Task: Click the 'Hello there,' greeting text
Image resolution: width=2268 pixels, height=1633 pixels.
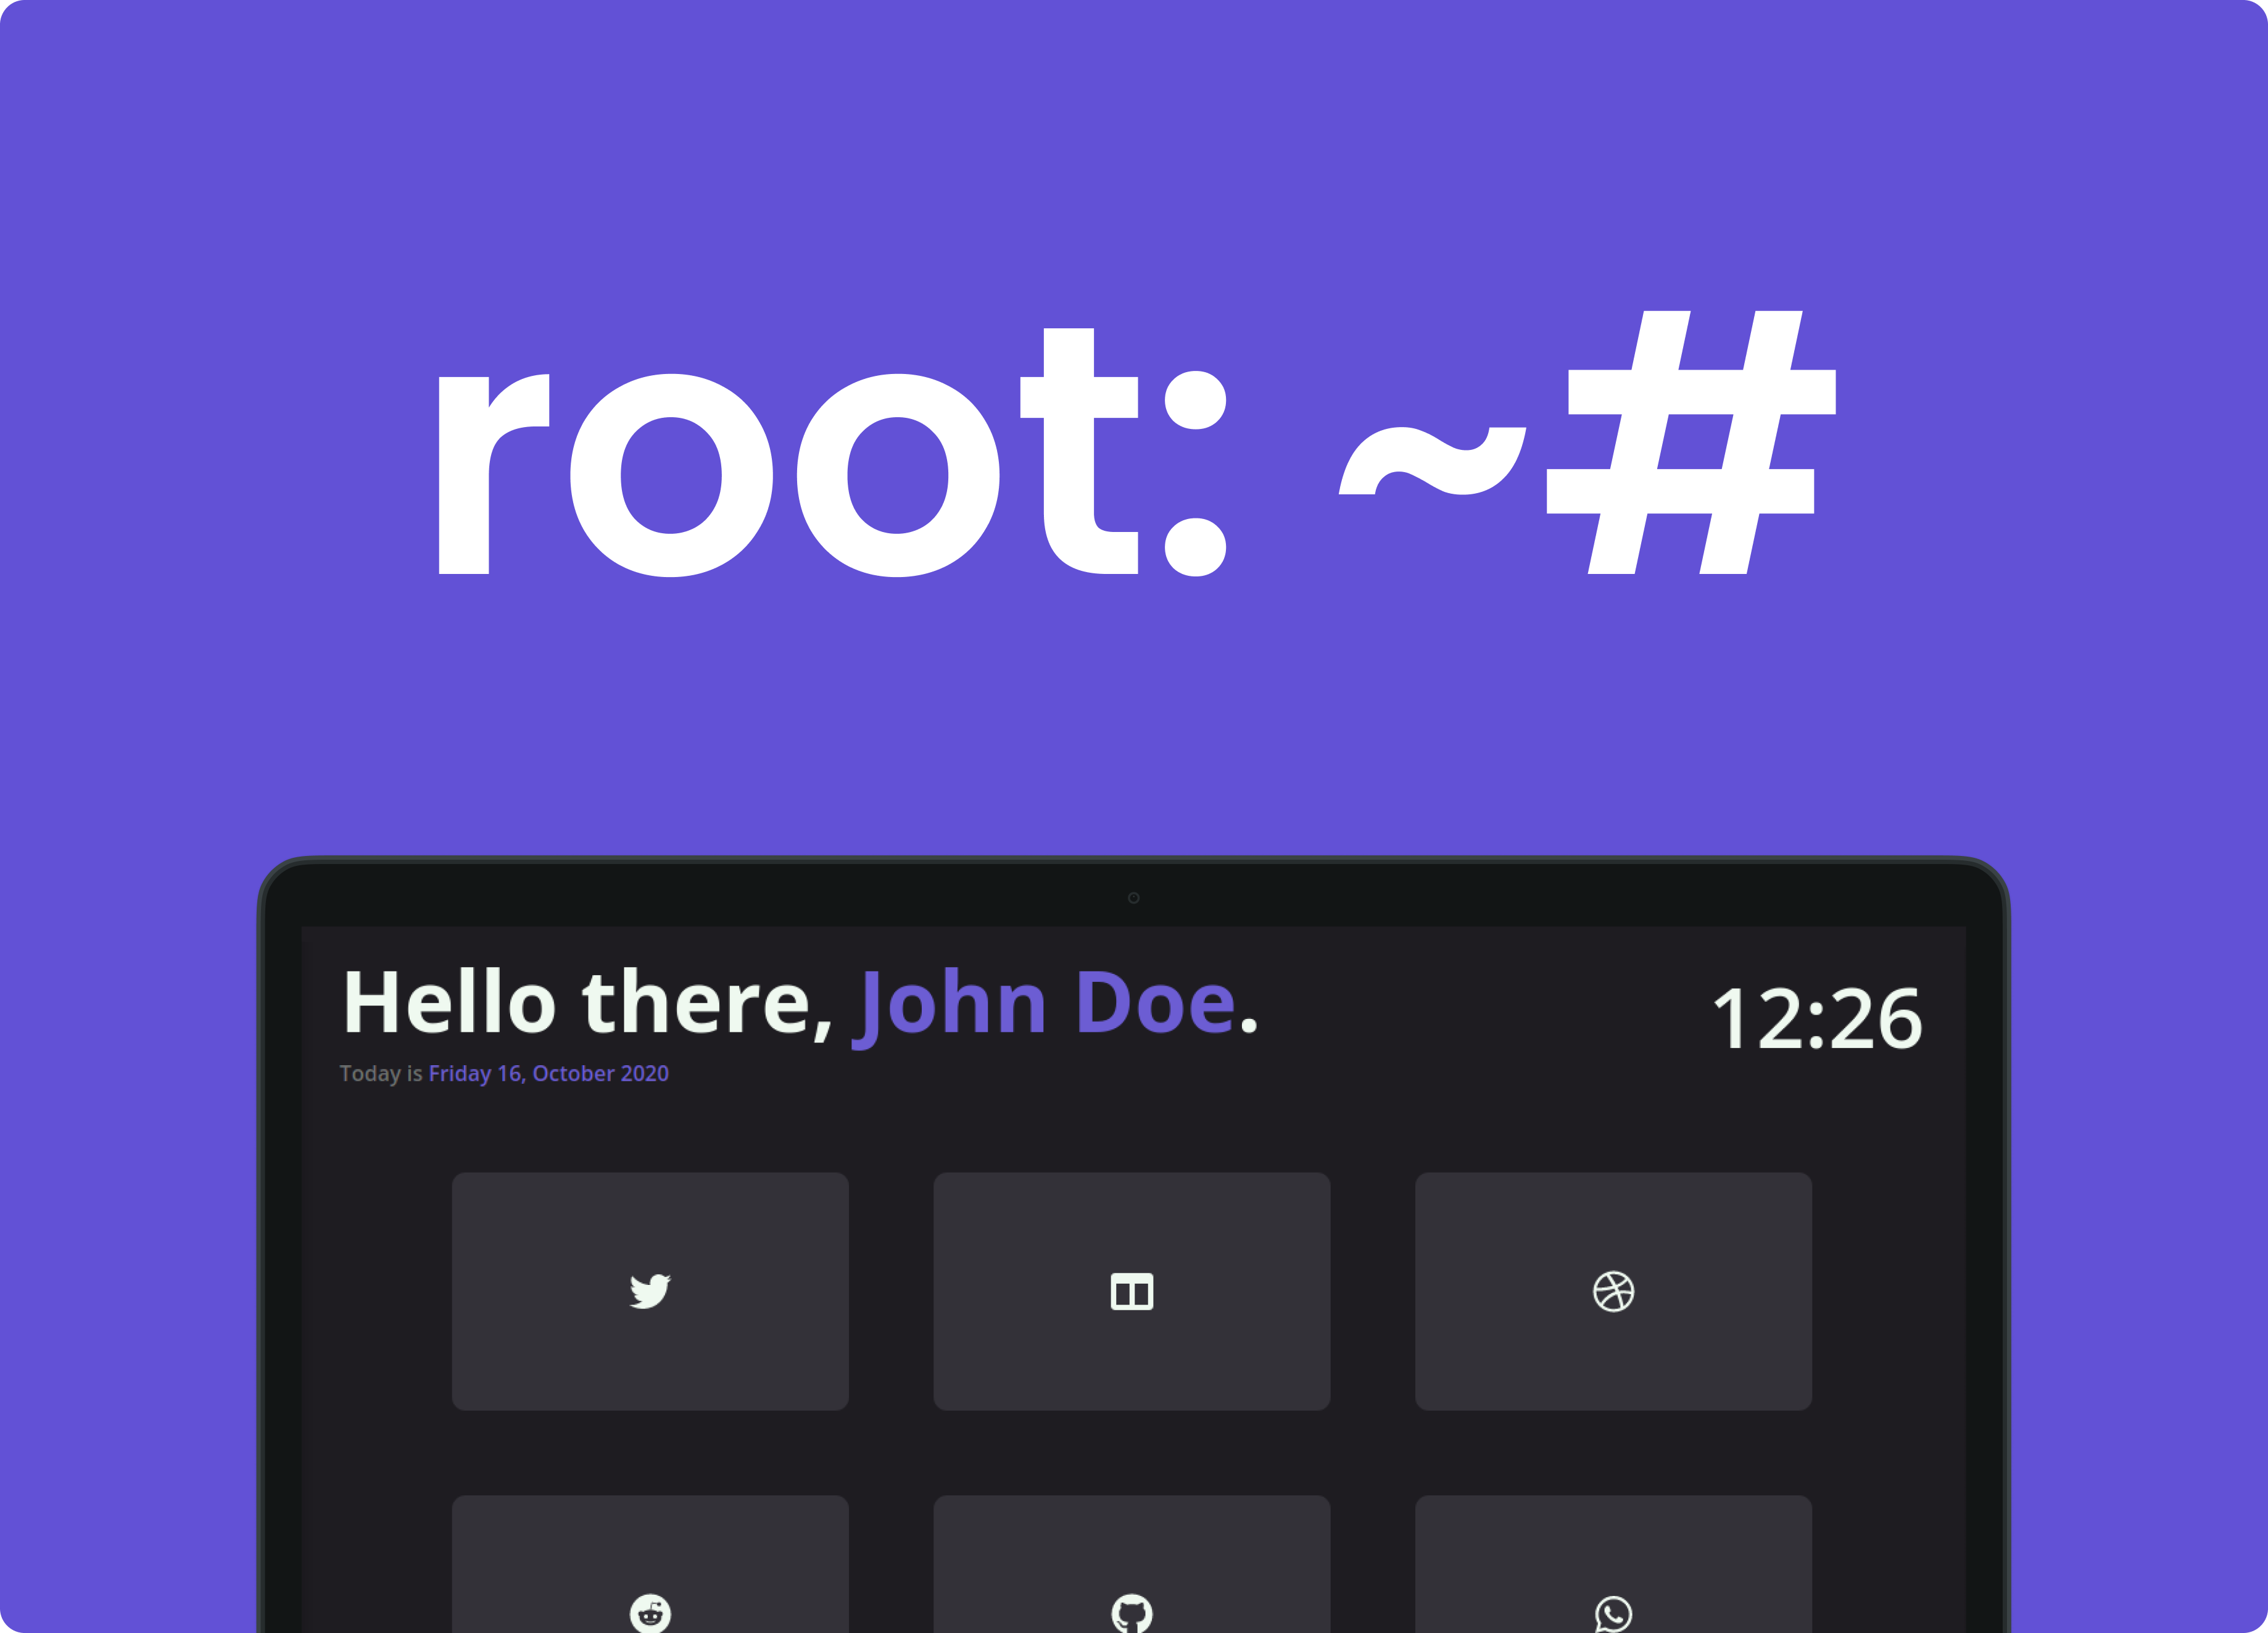Action: pyautogui.click(x=588, y=1003)
